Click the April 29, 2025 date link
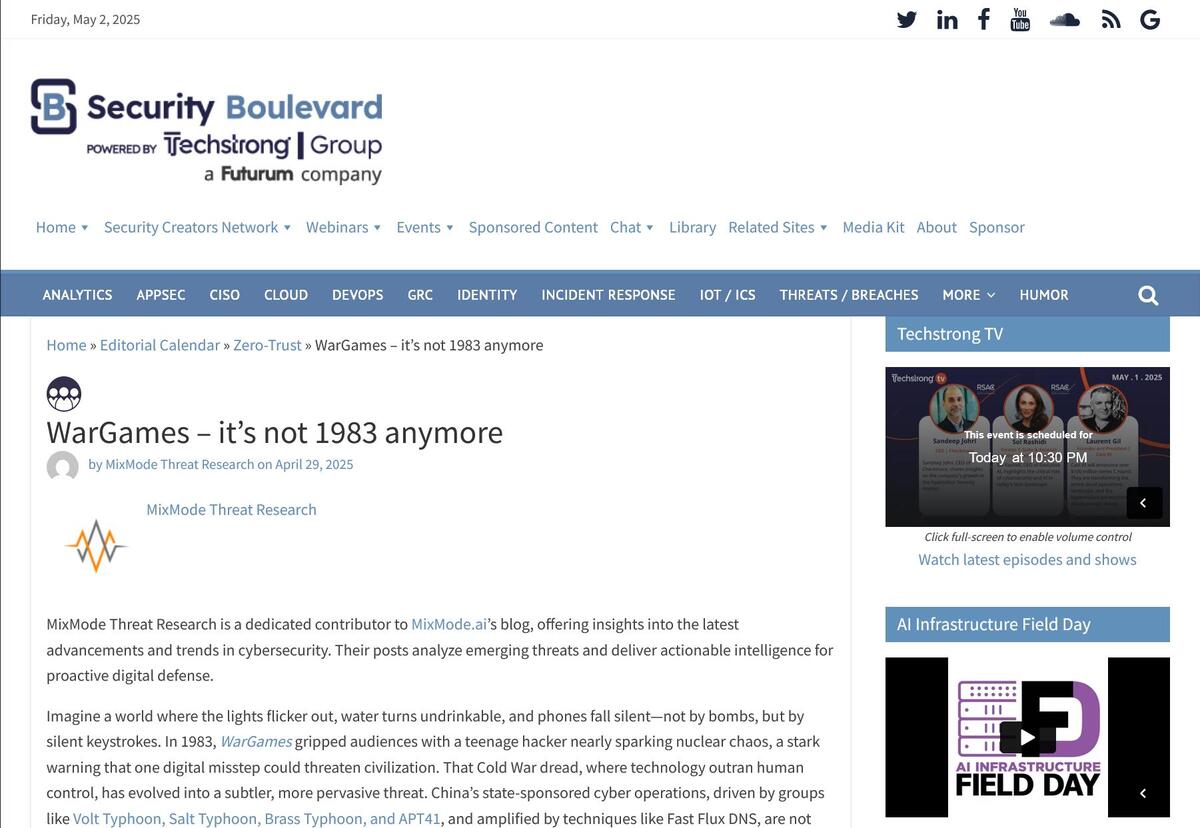Screen dimensions: 1200x828 click(x=314, y=464)
